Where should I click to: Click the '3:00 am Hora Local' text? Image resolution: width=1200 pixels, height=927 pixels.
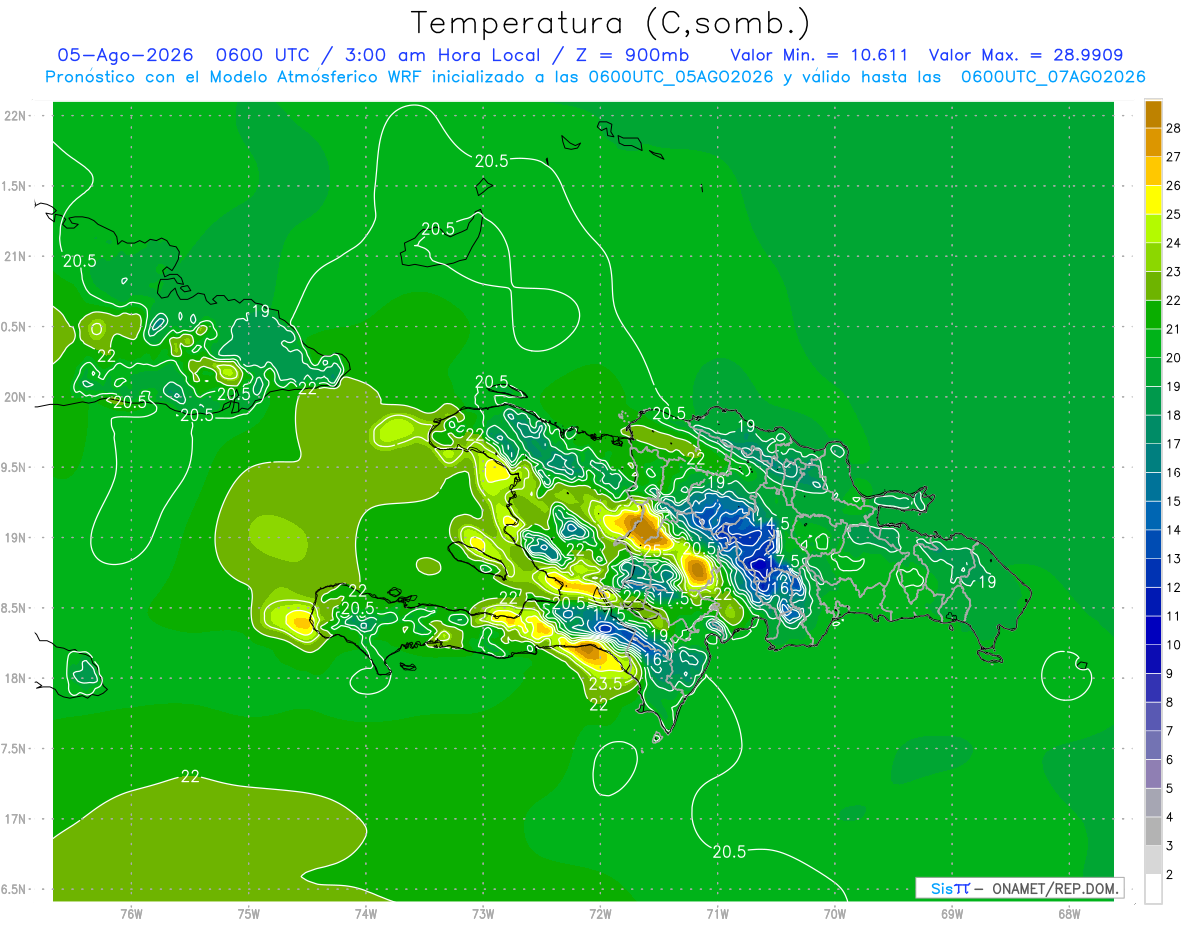click(443, 55)
